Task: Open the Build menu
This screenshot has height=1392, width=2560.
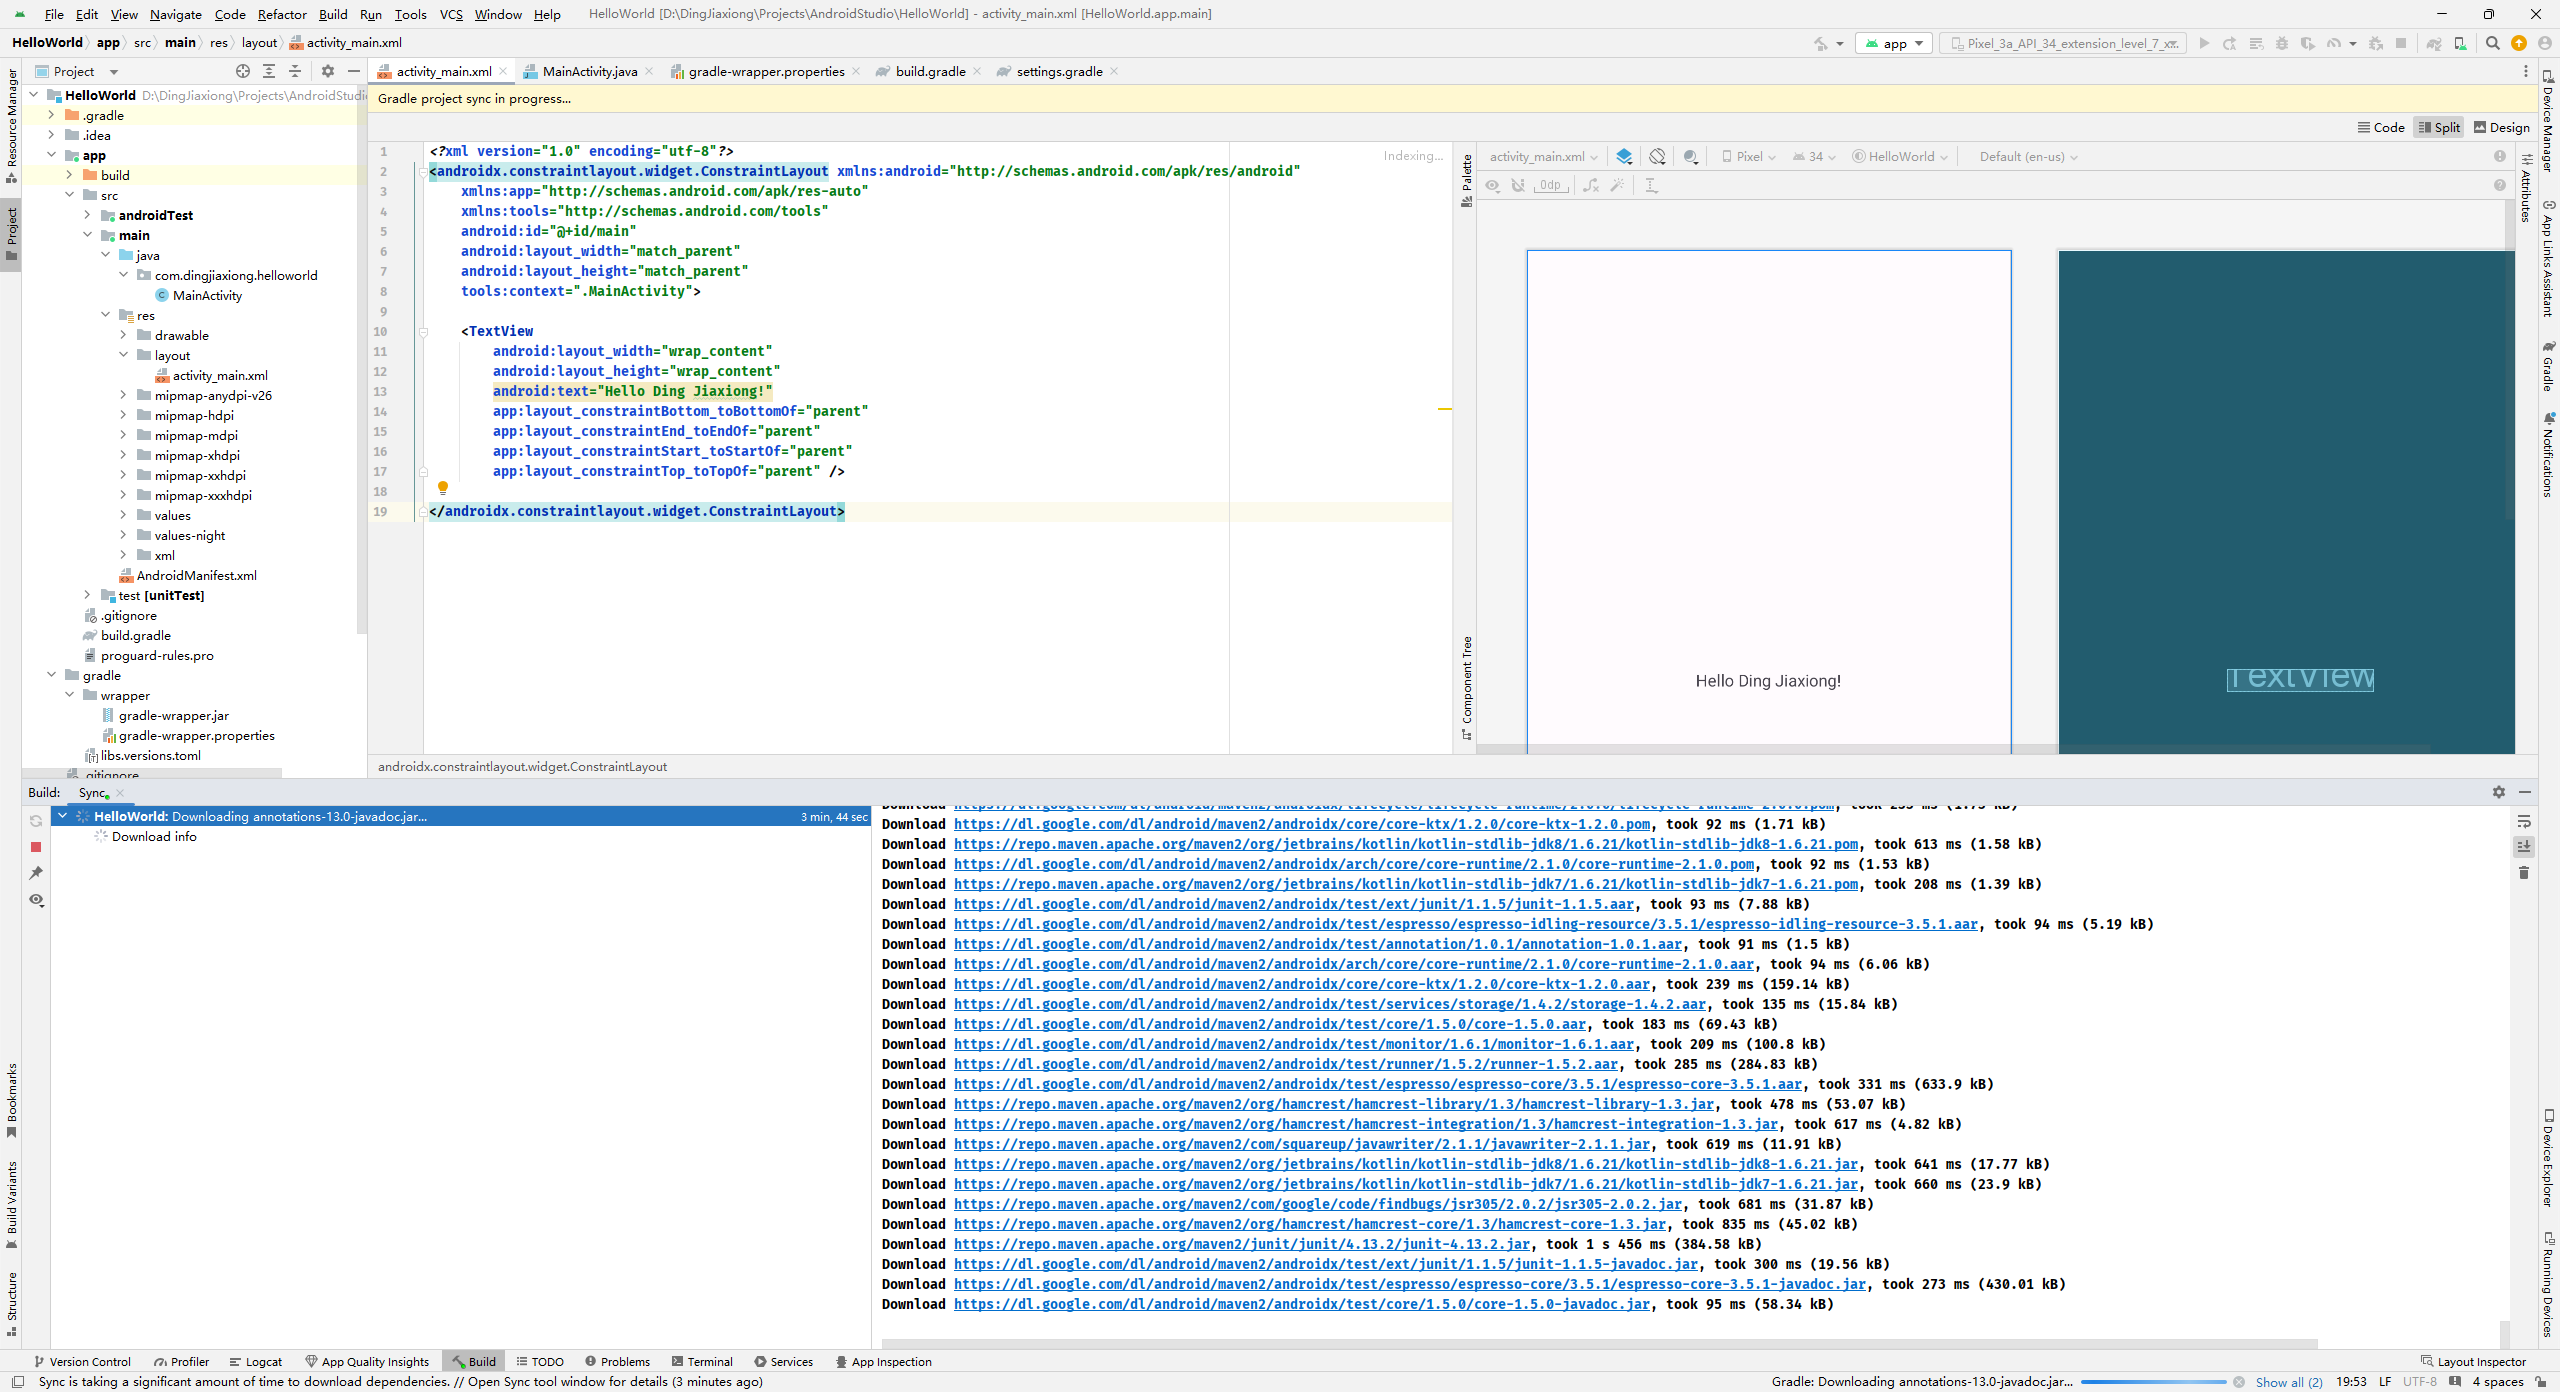Action: coord(333,14)
